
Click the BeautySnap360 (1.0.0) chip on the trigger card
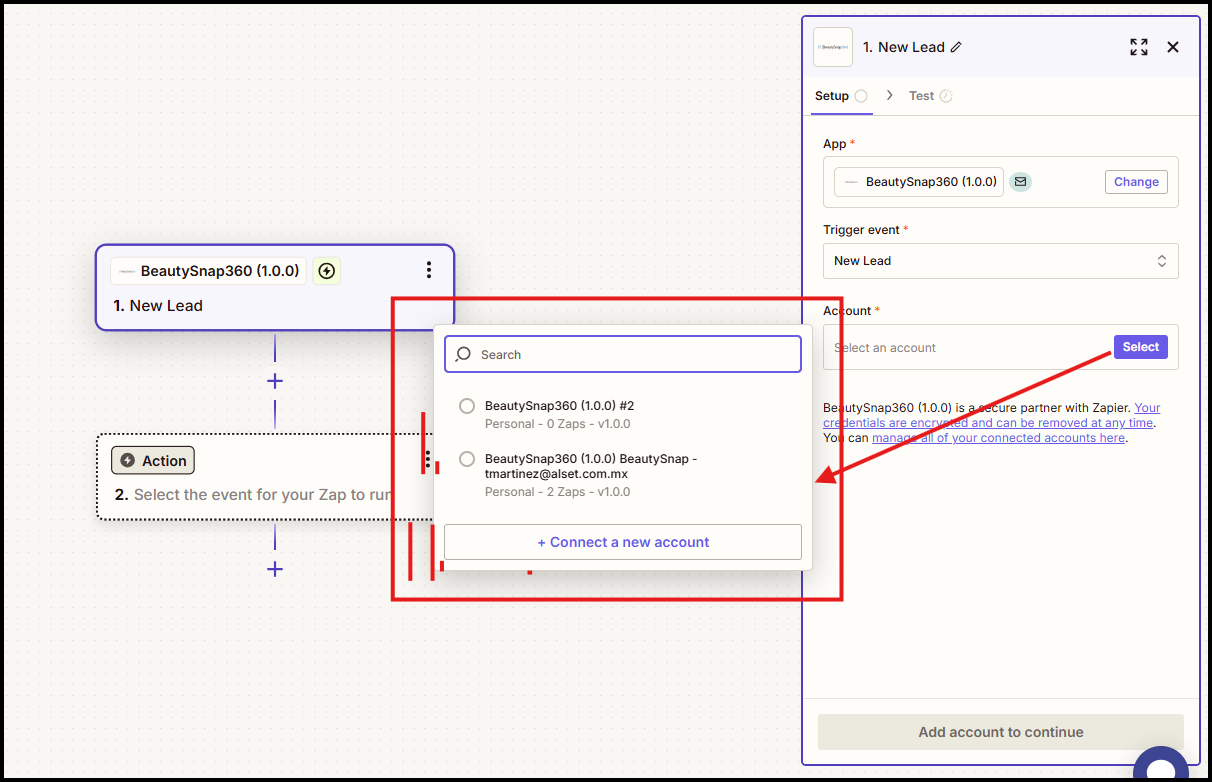click(209, 271)
